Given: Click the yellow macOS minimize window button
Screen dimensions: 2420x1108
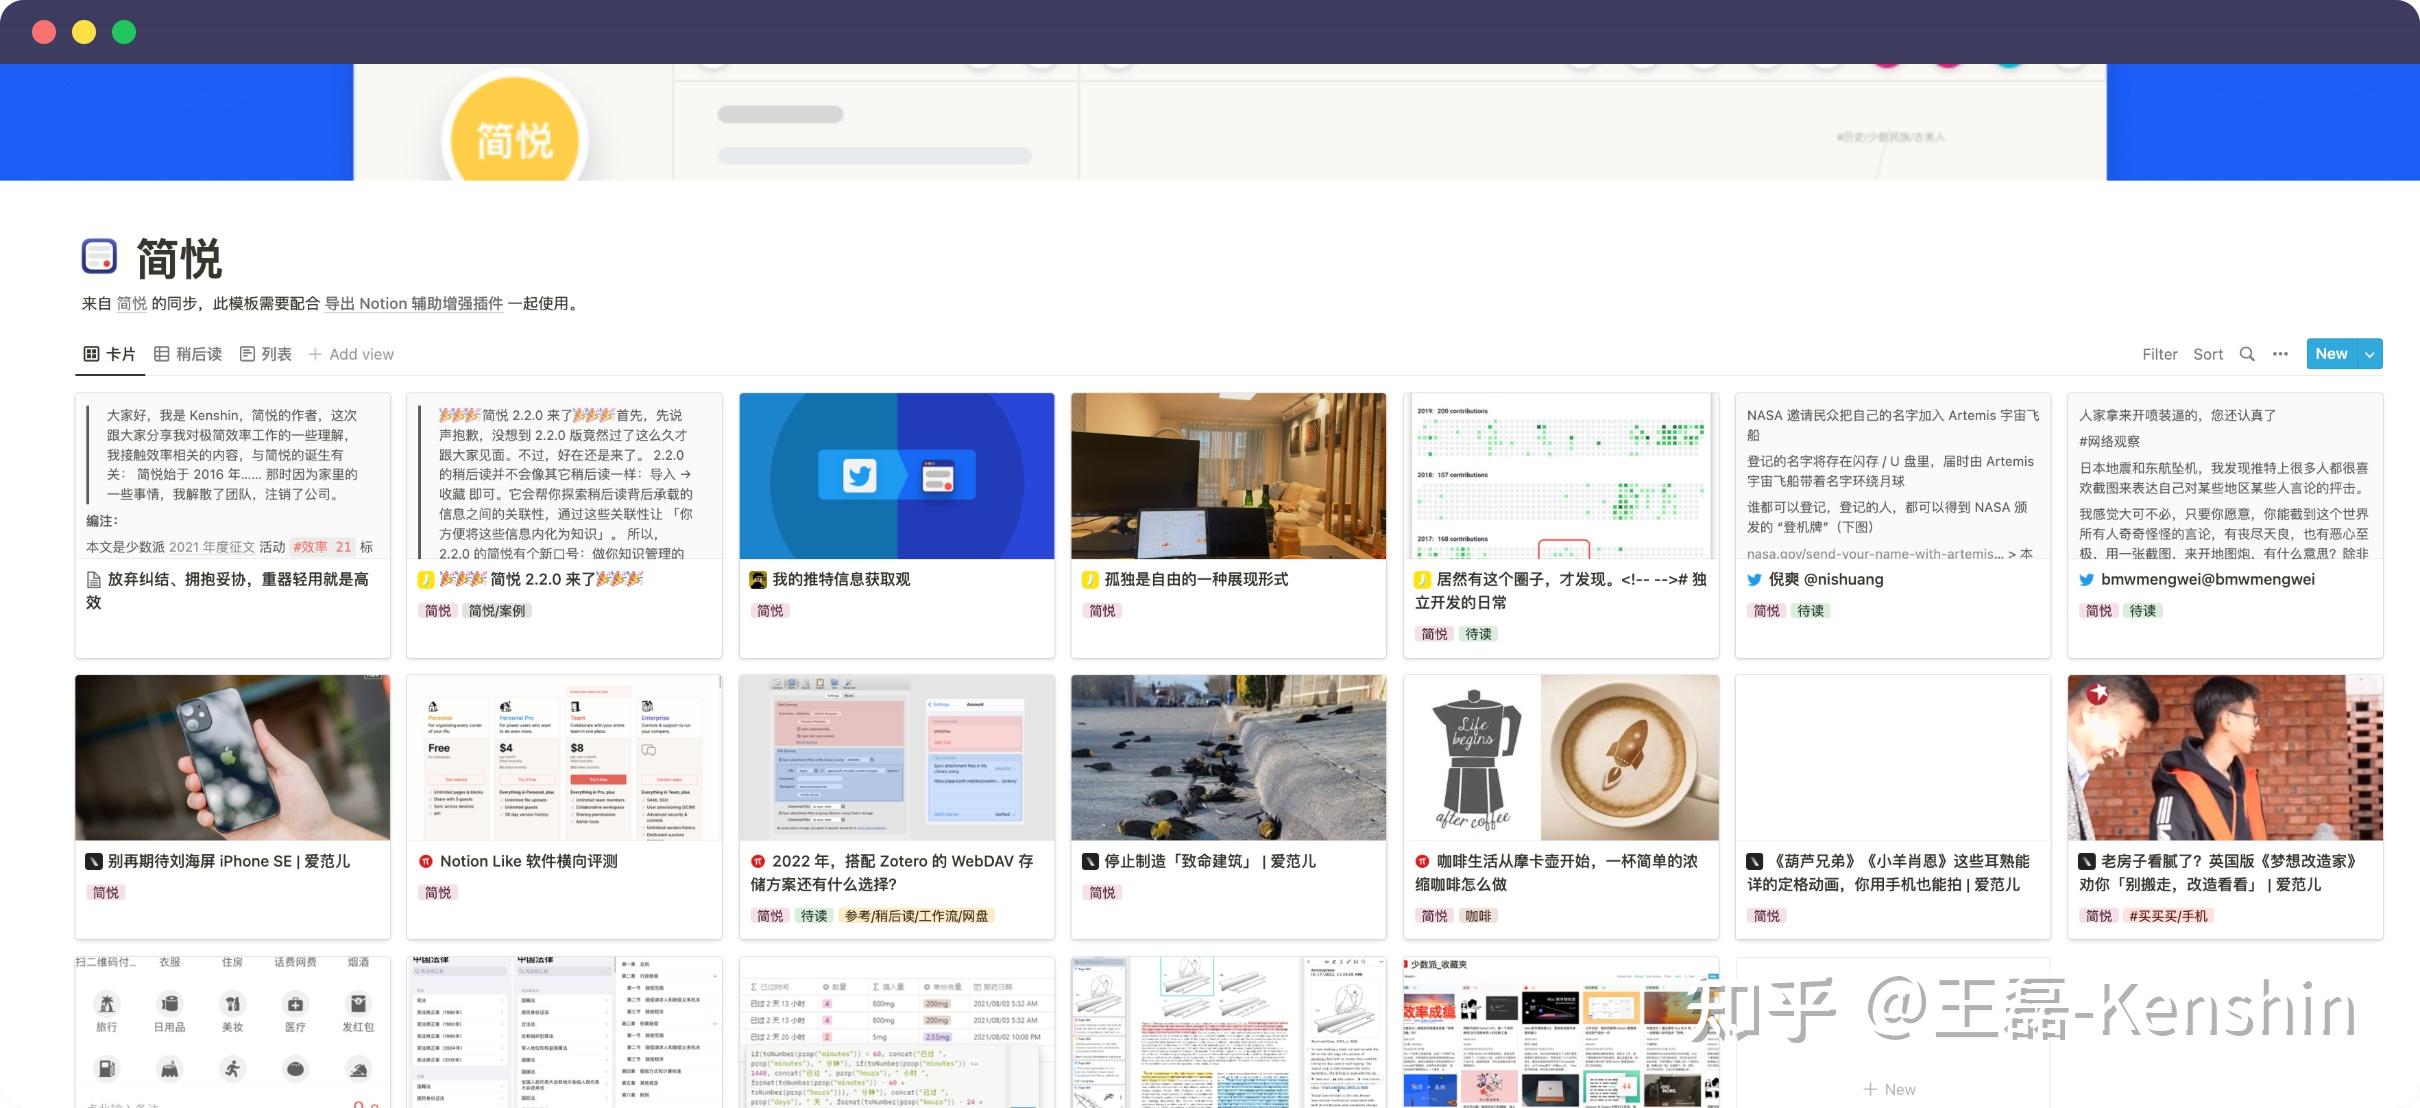Looking at the screenshot, I should (84, 32).
